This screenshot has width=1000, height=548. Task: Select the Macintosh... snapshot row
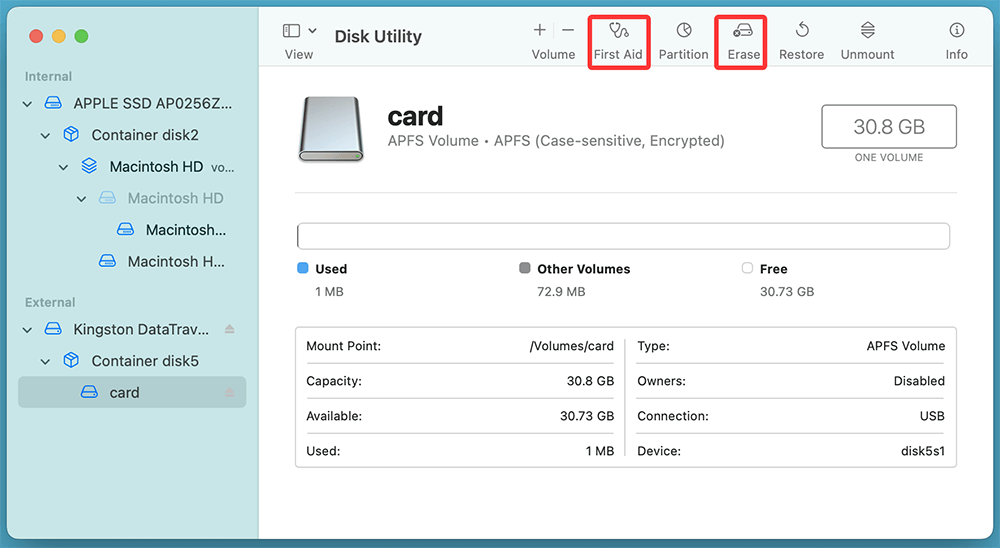tap(133, 230)
